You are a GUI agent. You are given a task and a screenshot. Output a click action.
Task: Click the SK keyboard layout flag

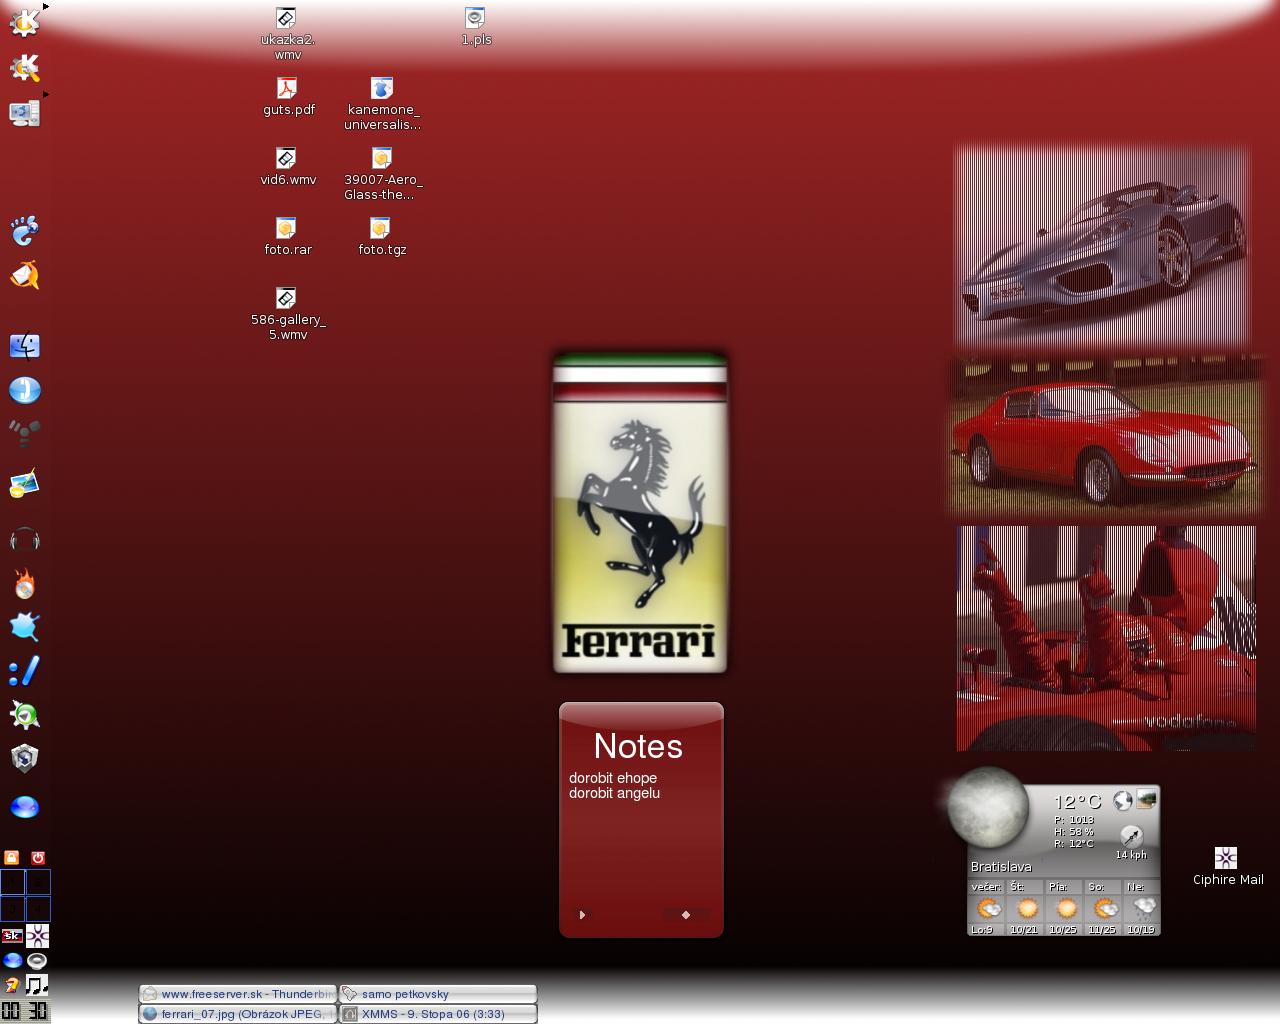[x=12, y=936]
